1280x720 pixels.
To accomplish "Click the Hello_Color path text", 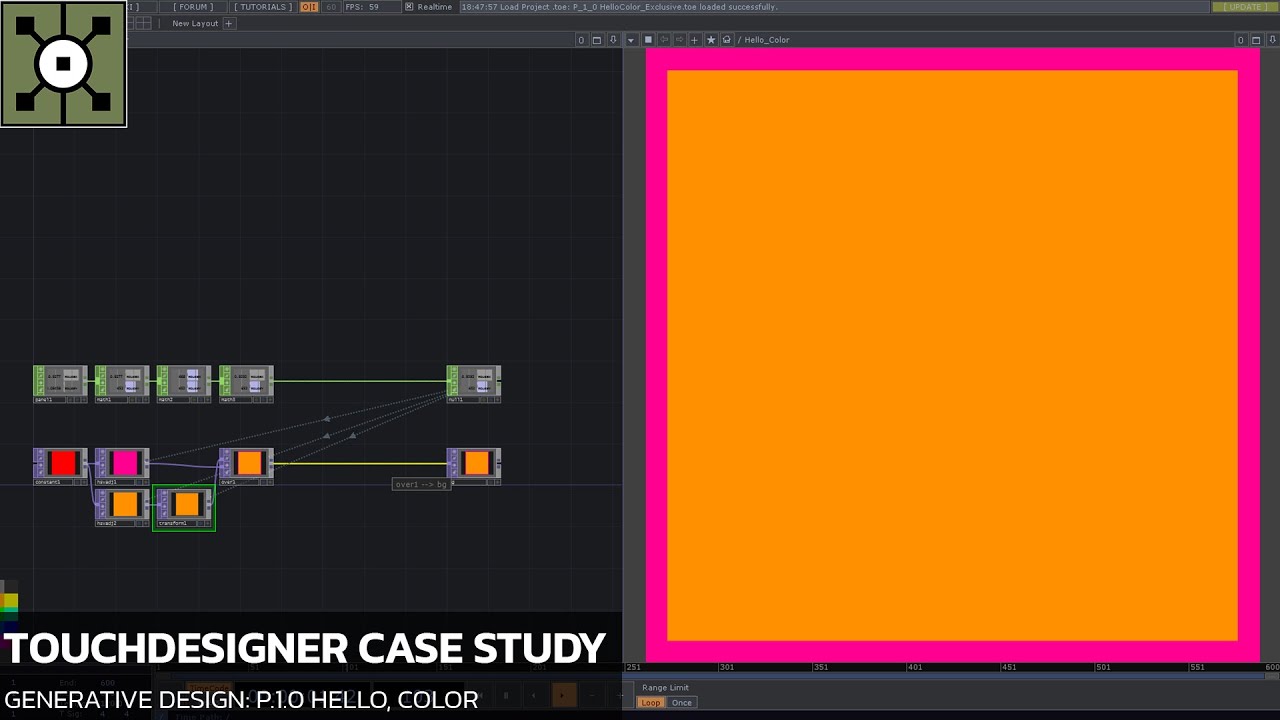I will (x=766, y=40).
